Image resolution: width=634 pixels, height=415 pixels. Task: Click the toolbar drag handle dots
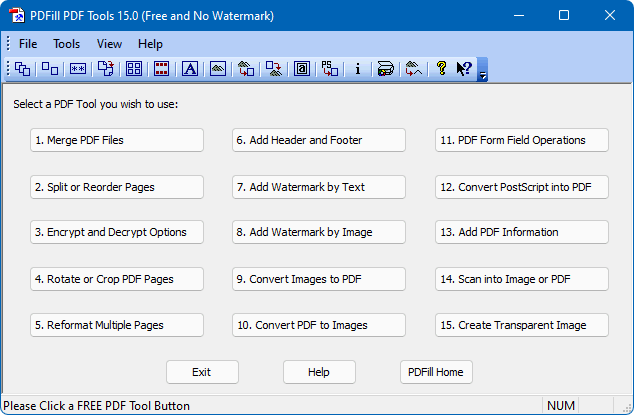tap(7, 69)
